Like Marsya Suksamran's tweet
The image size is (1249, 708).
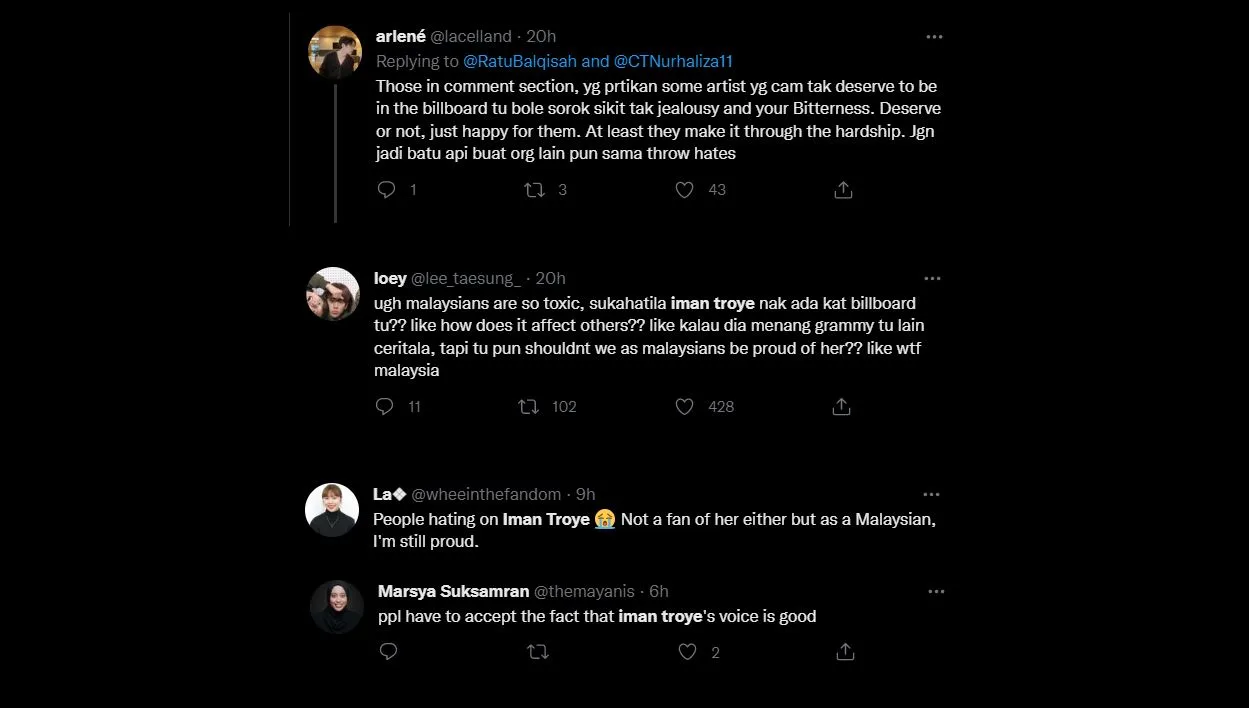click(x=687, y=652)
